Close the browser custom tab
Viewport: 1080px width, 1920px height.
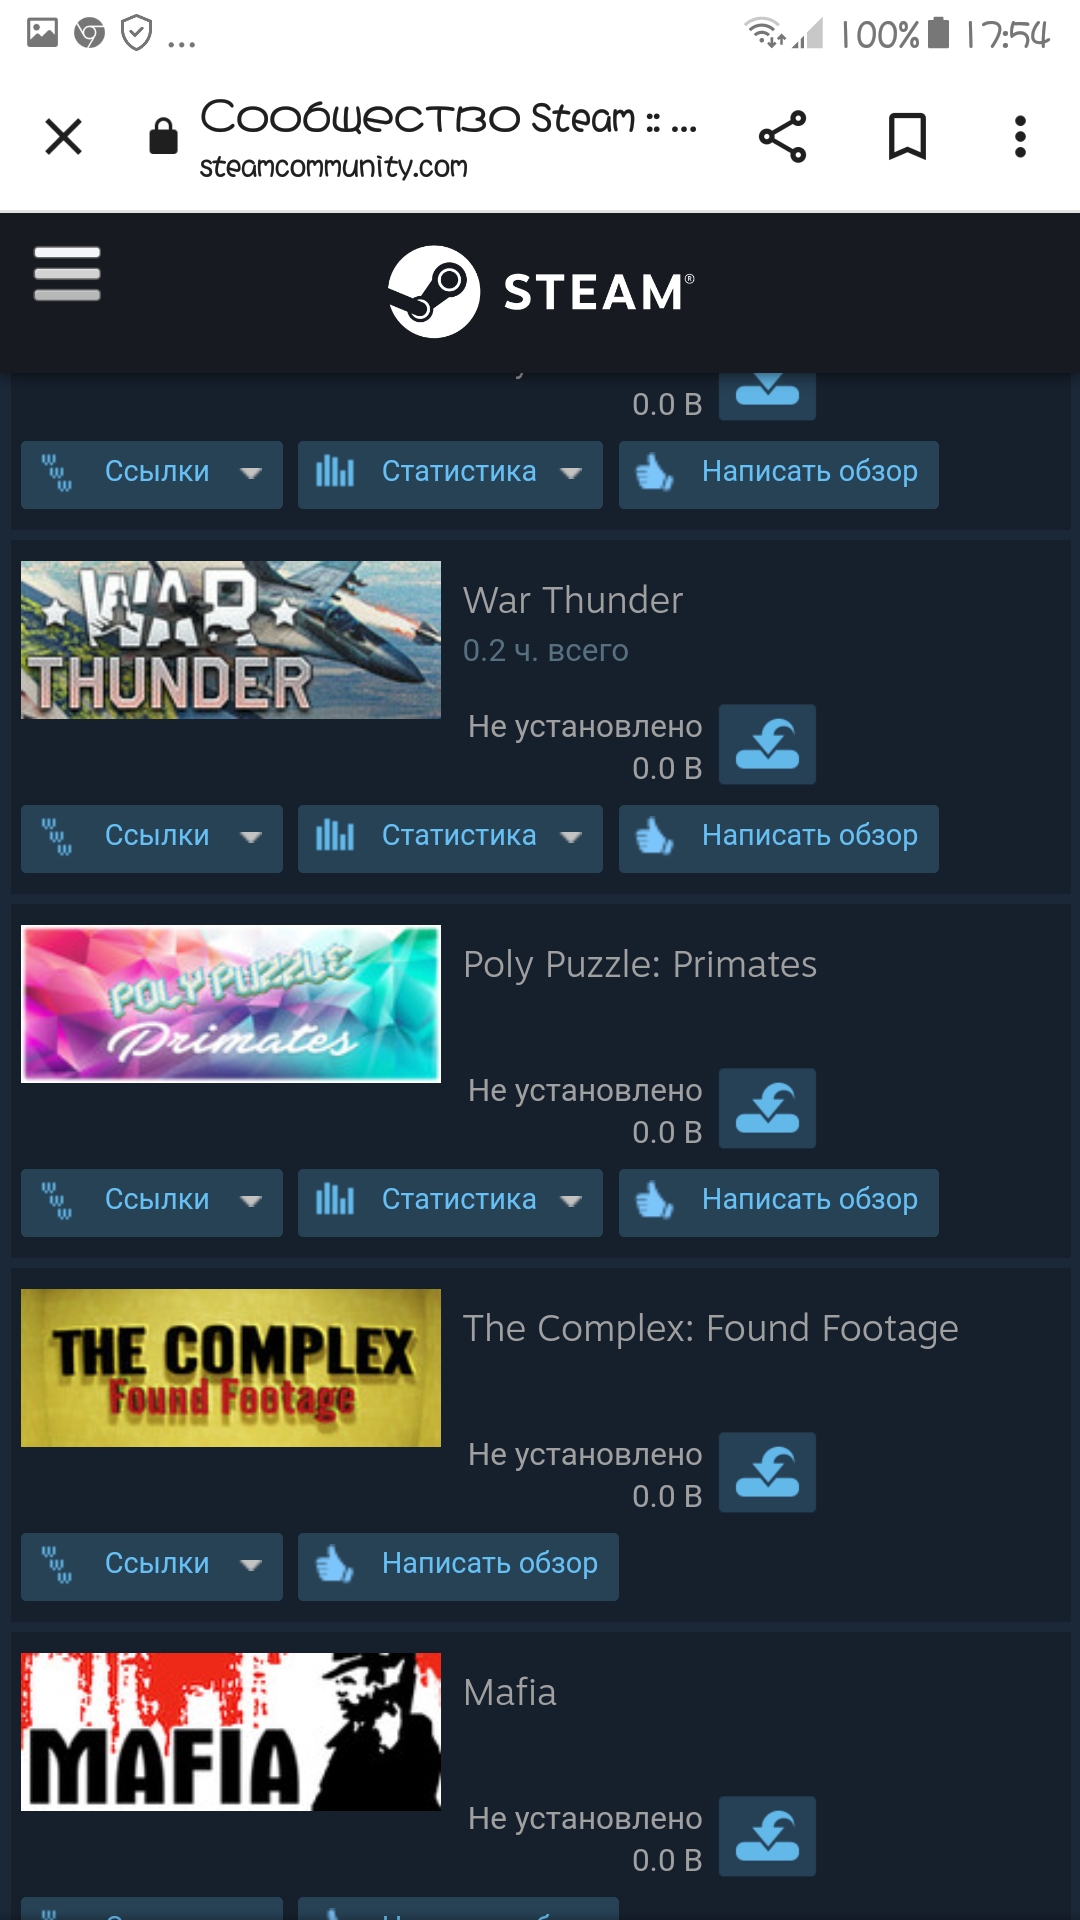point(64,137)
